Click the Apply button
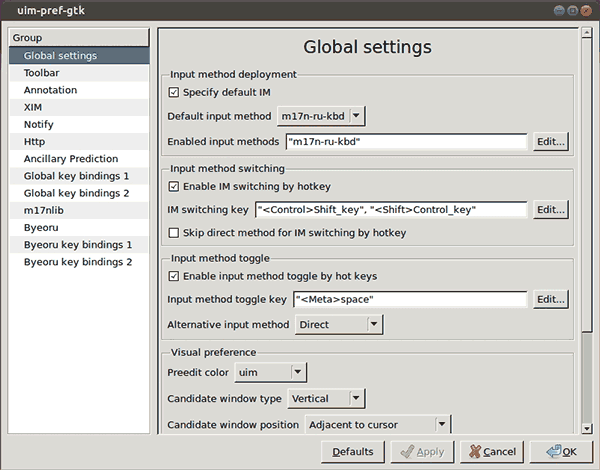Image resolution: width=600 pixels, height=470 pixels. (x=422, y=452)
